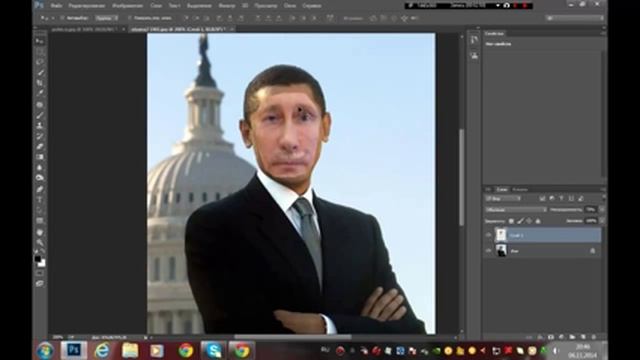
Task: Select the Rectangular Marquee tool
Action: click(x=40, y=51)
